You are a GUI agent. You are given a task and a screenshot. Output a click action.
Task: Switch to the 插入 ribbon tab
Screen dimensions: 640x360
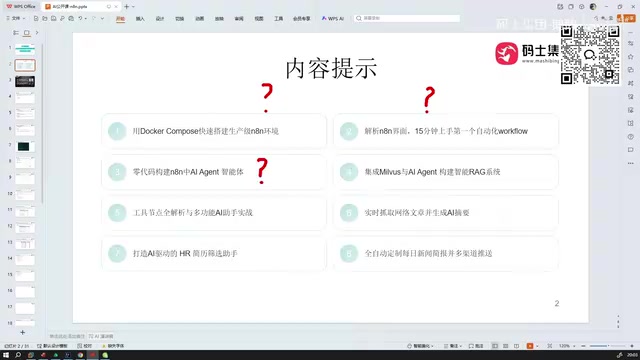tap(140, 19)
